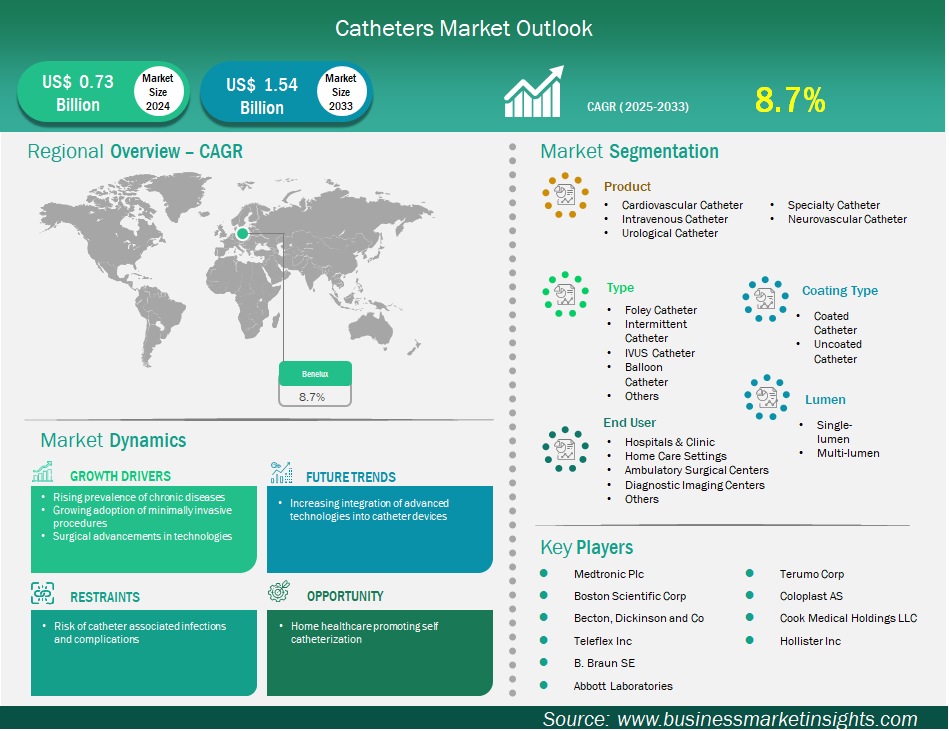Click the Coating Type gear icon

766,299
